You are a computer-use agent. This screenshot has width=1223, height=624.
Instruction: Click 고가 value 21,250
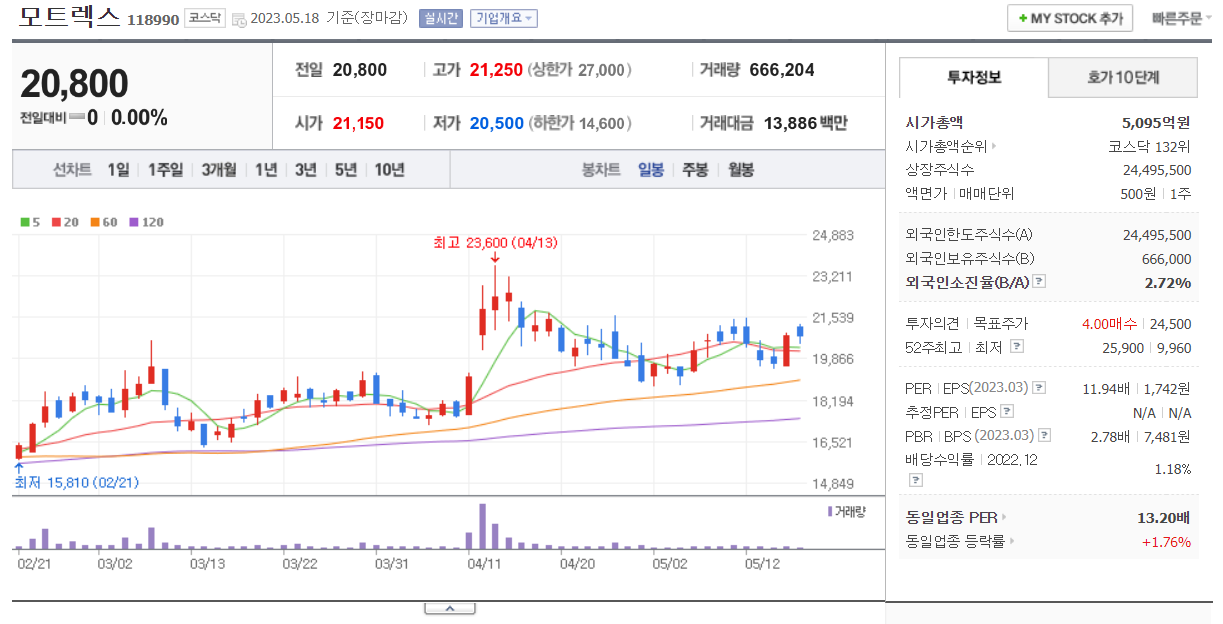[x=496, y=70]
